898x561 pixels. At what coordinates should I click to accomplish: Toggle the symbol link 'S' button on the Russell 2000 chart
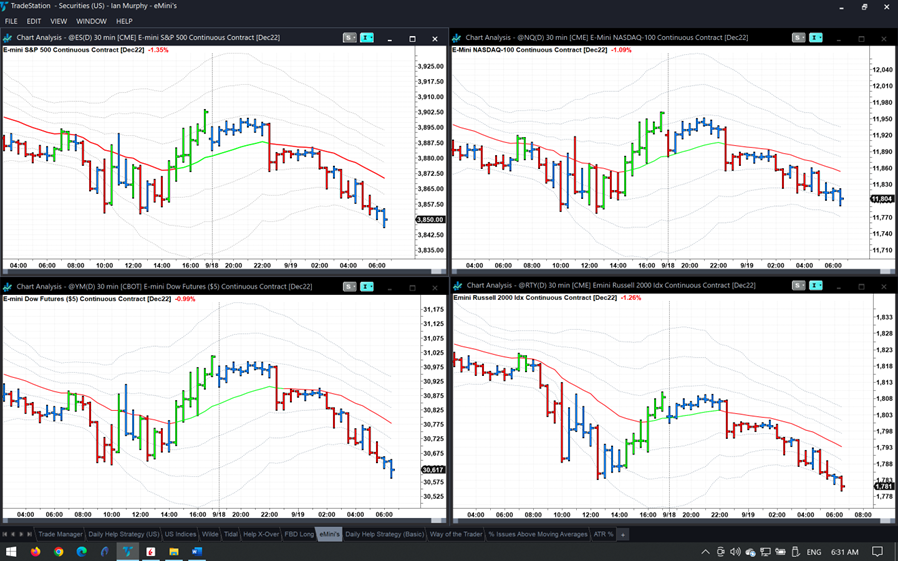click(x=798, y=286)
